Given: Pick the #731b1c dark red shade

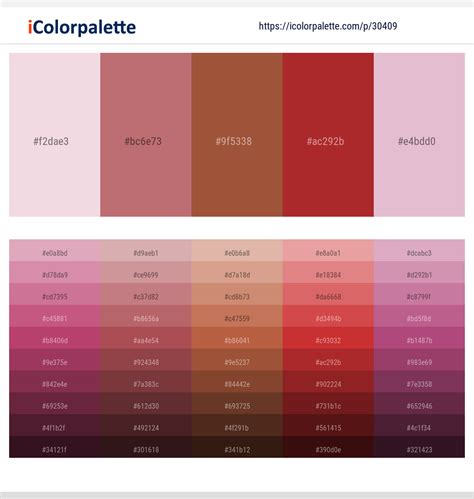Looking at the screenshot, I should 328,403.
